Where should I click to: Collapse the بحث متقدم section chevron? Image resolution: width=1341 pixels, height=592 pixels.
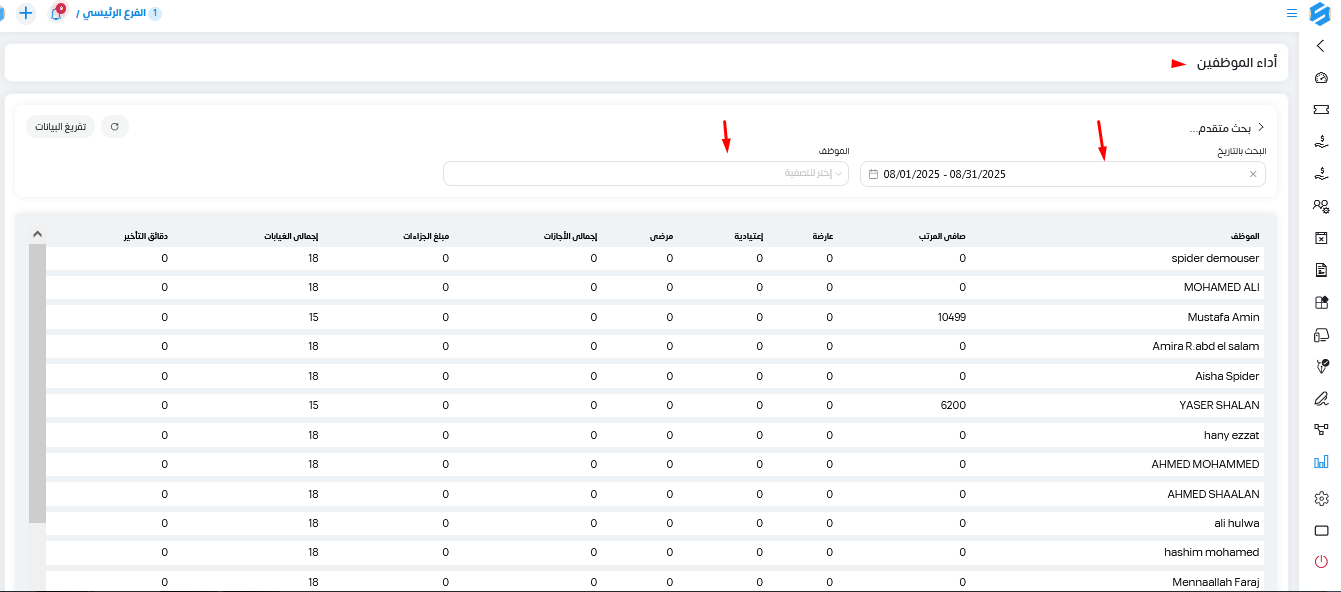click(1261, 128)
